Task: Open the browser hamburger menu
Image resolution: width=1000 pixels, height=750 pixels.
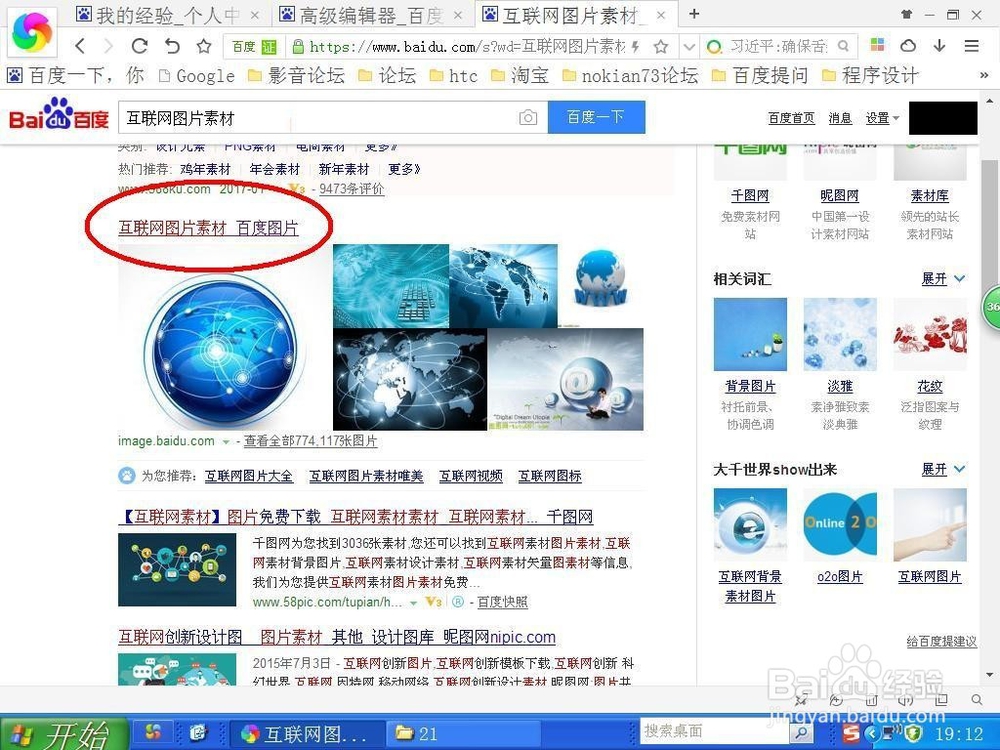Action: (x=971, y=46)
